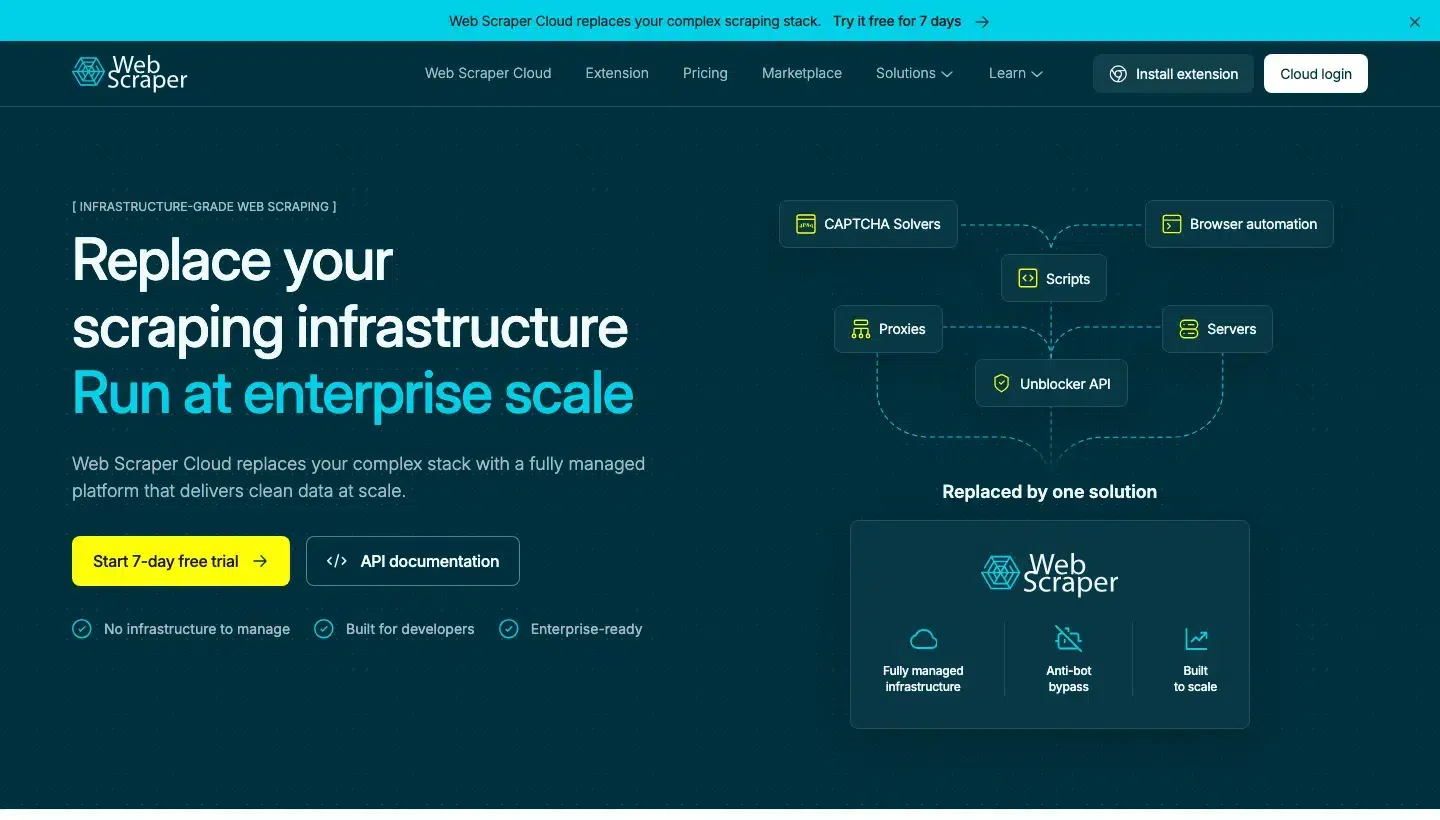Image resolution: width=1440 pixels, height=820 pixels.
Task: Open the Pricing page
Action: pyautogui.click(x=705, y=73)
